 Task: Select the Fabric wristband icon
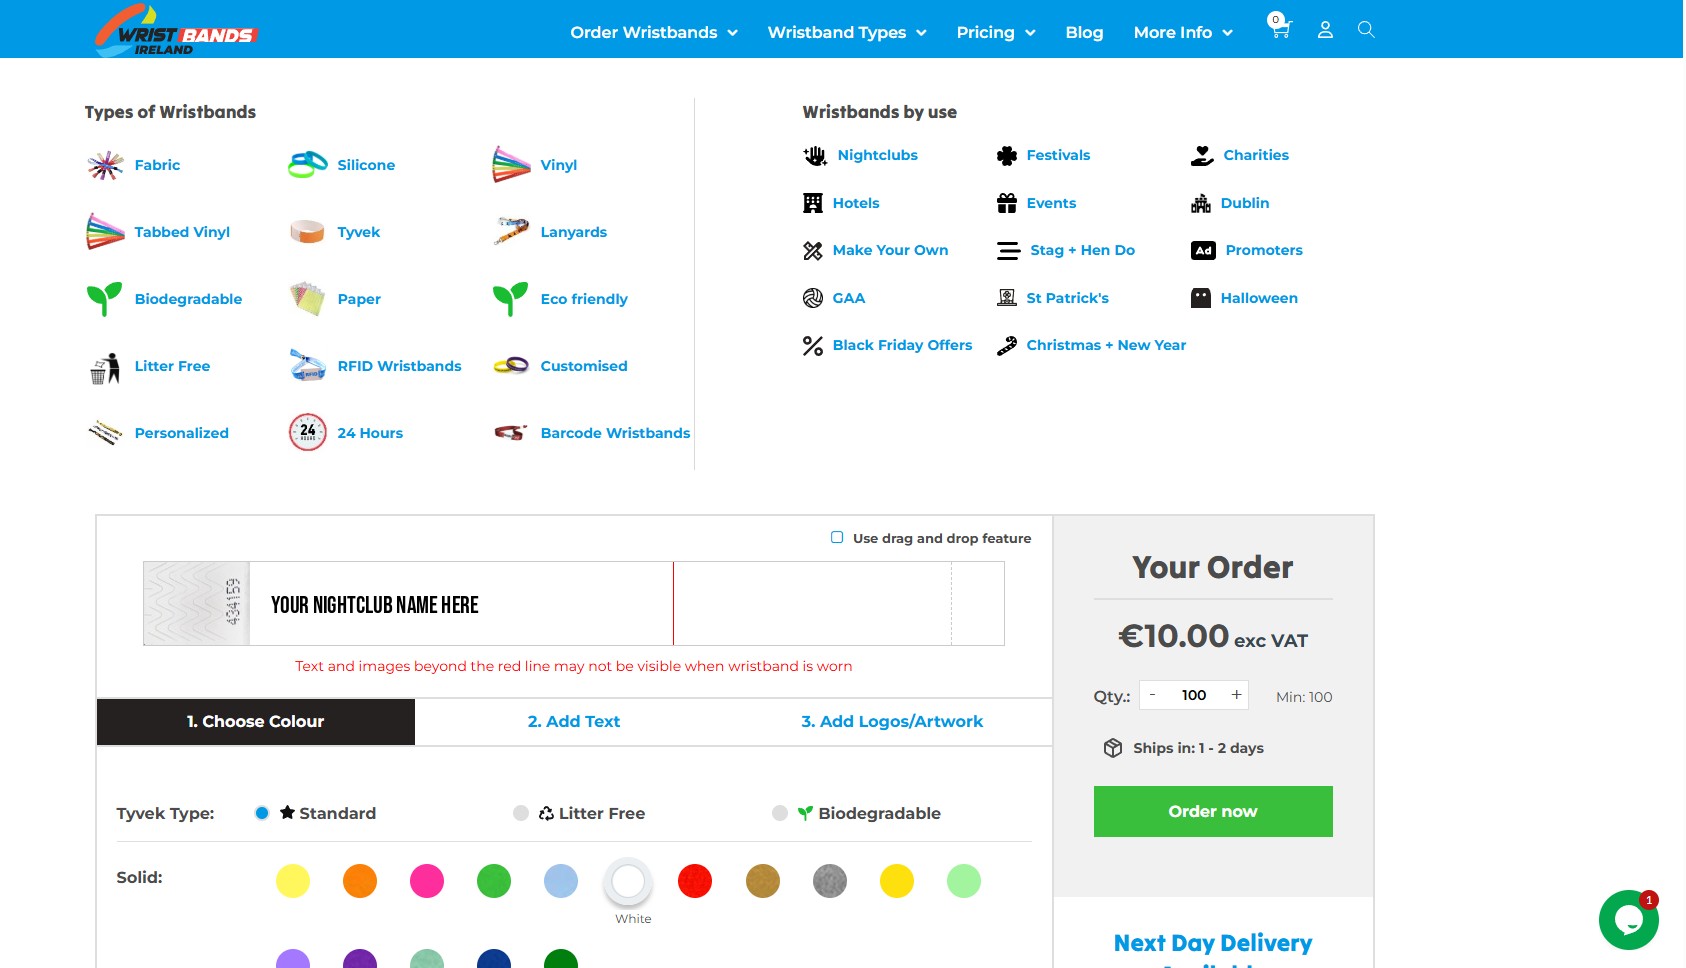pyautogui.click(x=104, y=165)
